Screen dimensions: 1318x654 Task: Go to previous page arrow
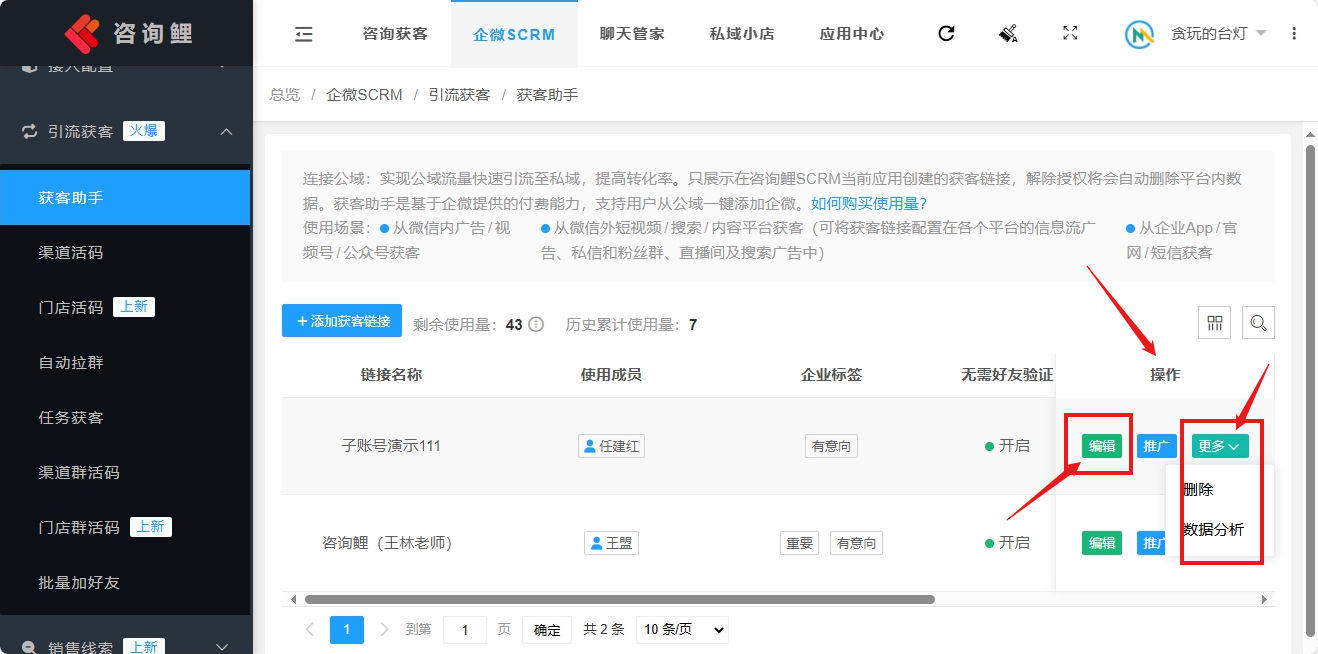[x=310, y=630]
